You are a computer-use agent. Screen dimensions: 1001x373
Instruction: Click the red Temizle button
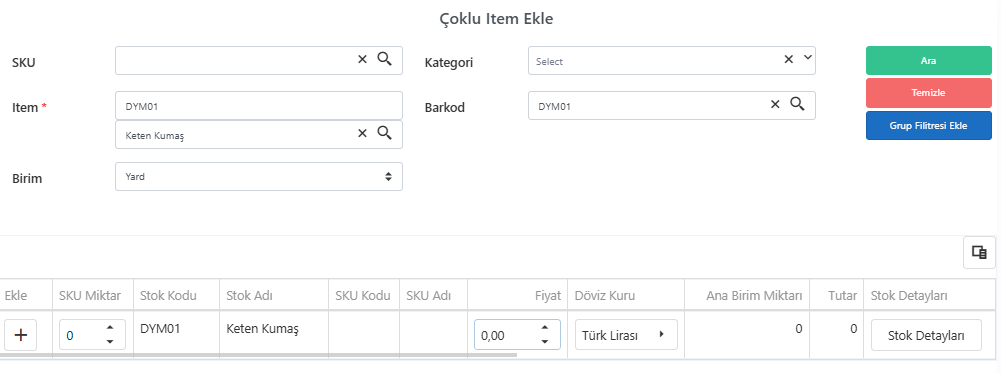(x=928, y=93)
